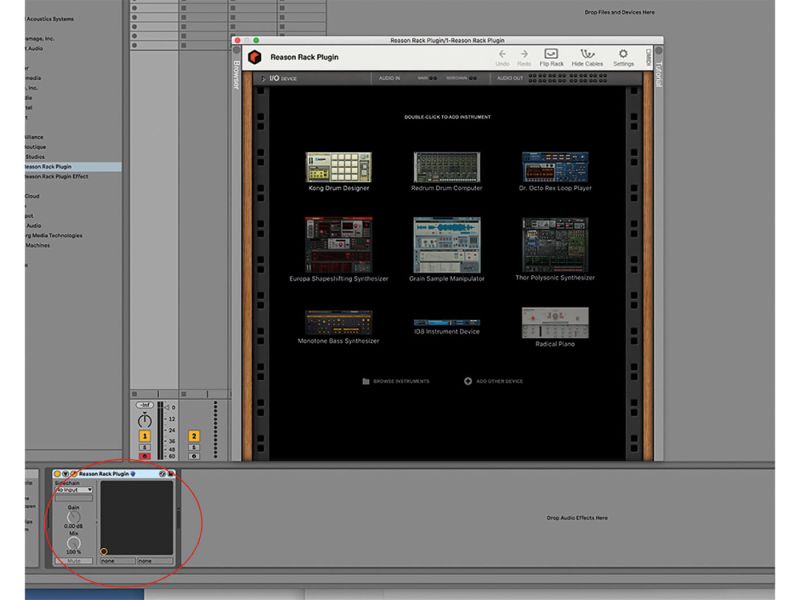Click the Mix knob on the plugin device
This screenshot has height=600, width=800.
(x=73, y=542)
